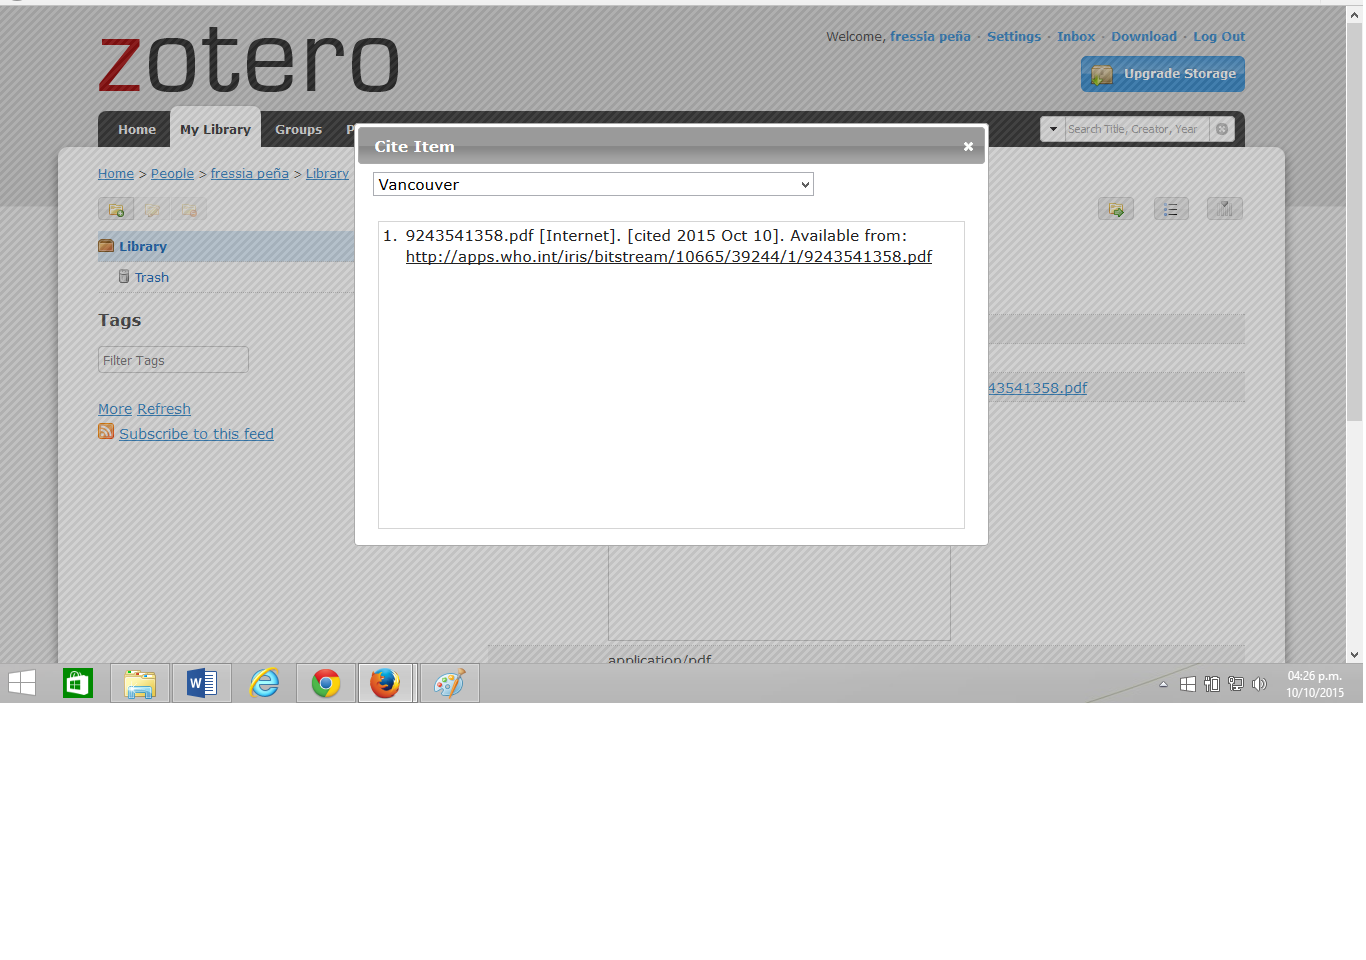Image resolution: width=1366 pixels, height=960 pixels.
Task: Click the green storage icon on Upgrade Storage
Action: pos(1101,74)
